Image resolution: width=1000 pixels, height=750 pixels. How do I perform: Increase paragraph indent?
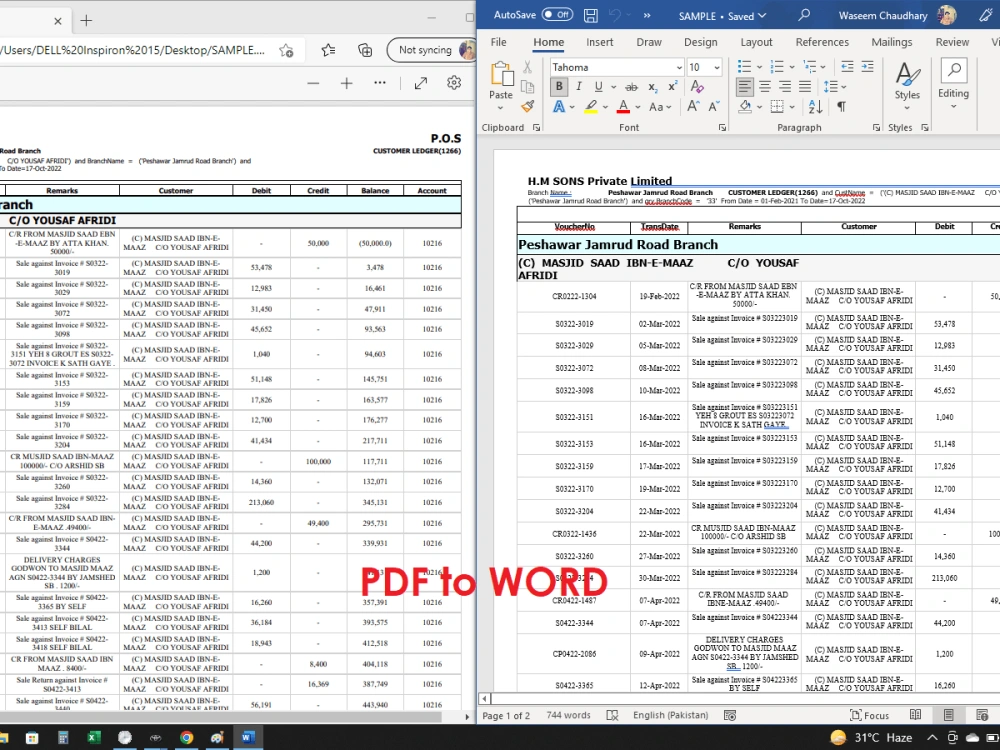(867, 67)
